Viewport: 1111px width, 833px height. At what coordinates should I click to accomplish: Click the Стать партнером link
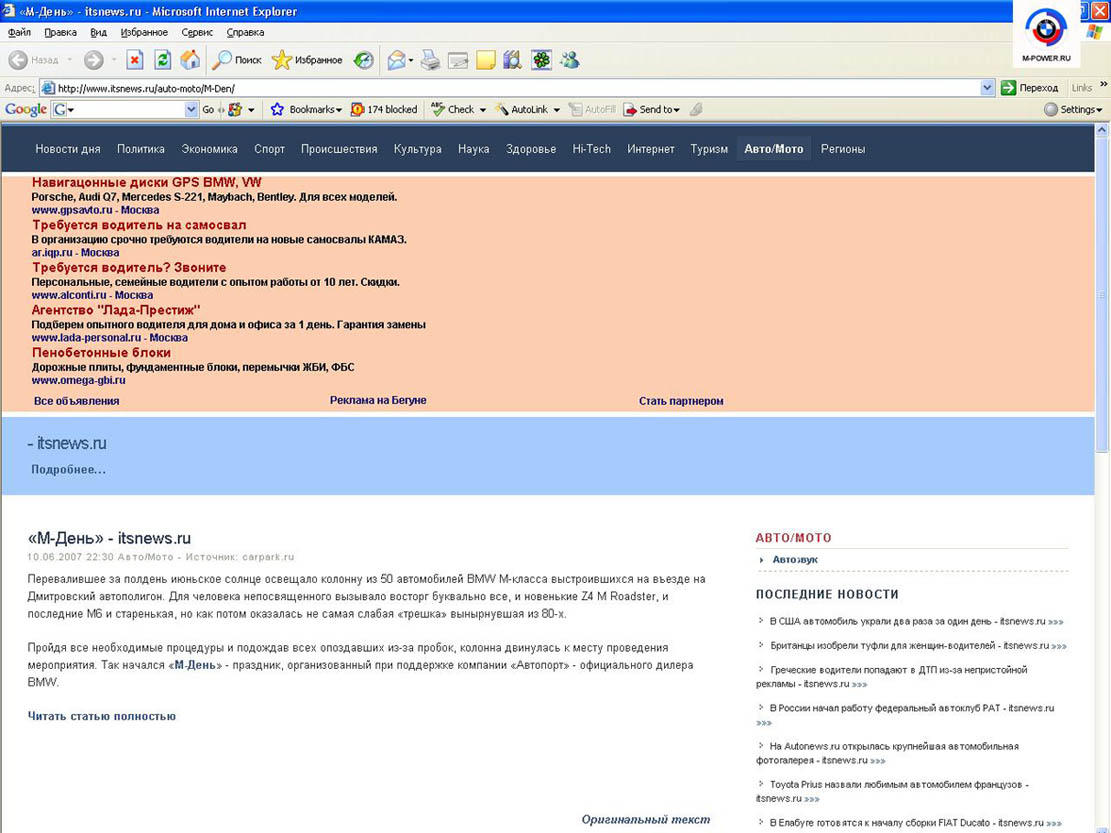pos(681,401)
